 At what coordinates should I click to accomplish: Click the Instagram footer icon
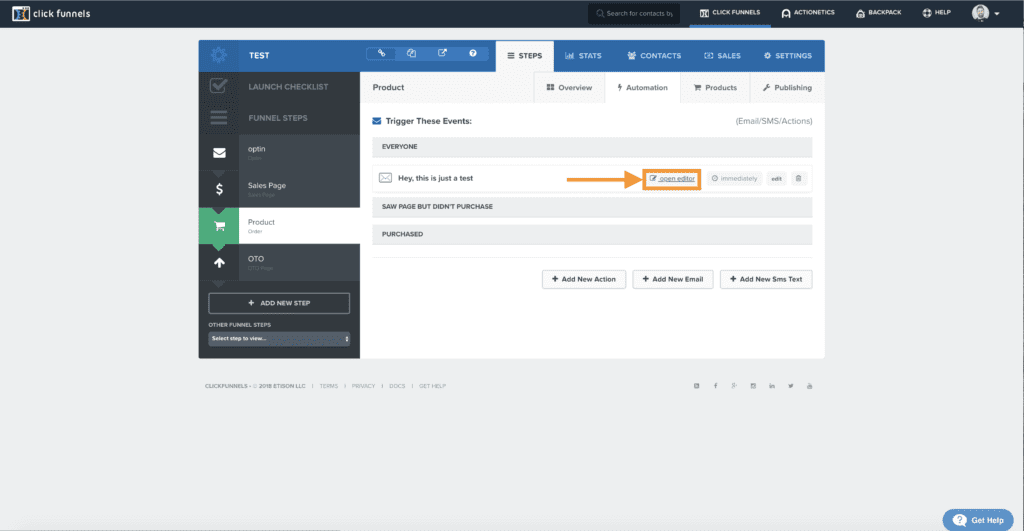click(753, 386)
